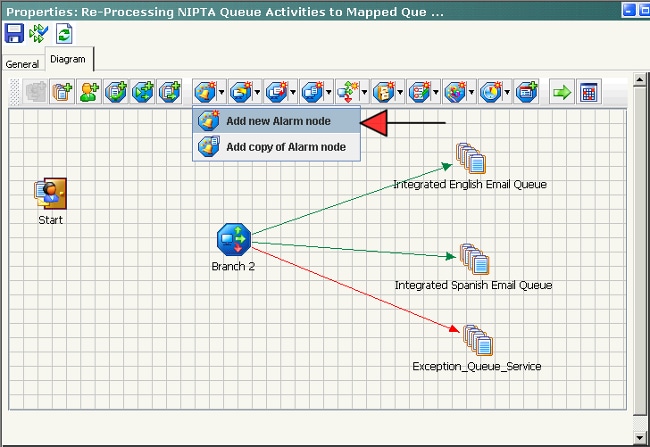Open dropdown beside monitor yellow arrow icon
Image resolution: width=650 pixels, height=447 pixels.
tap(257, 92)
